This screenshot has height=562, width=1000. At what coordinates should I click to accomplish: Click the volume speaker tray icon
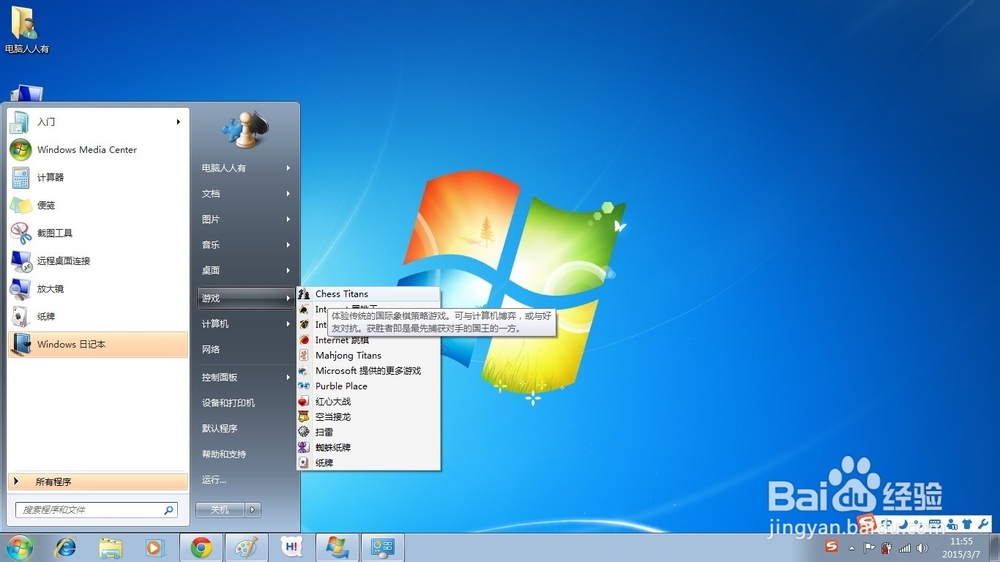point(922,547)
